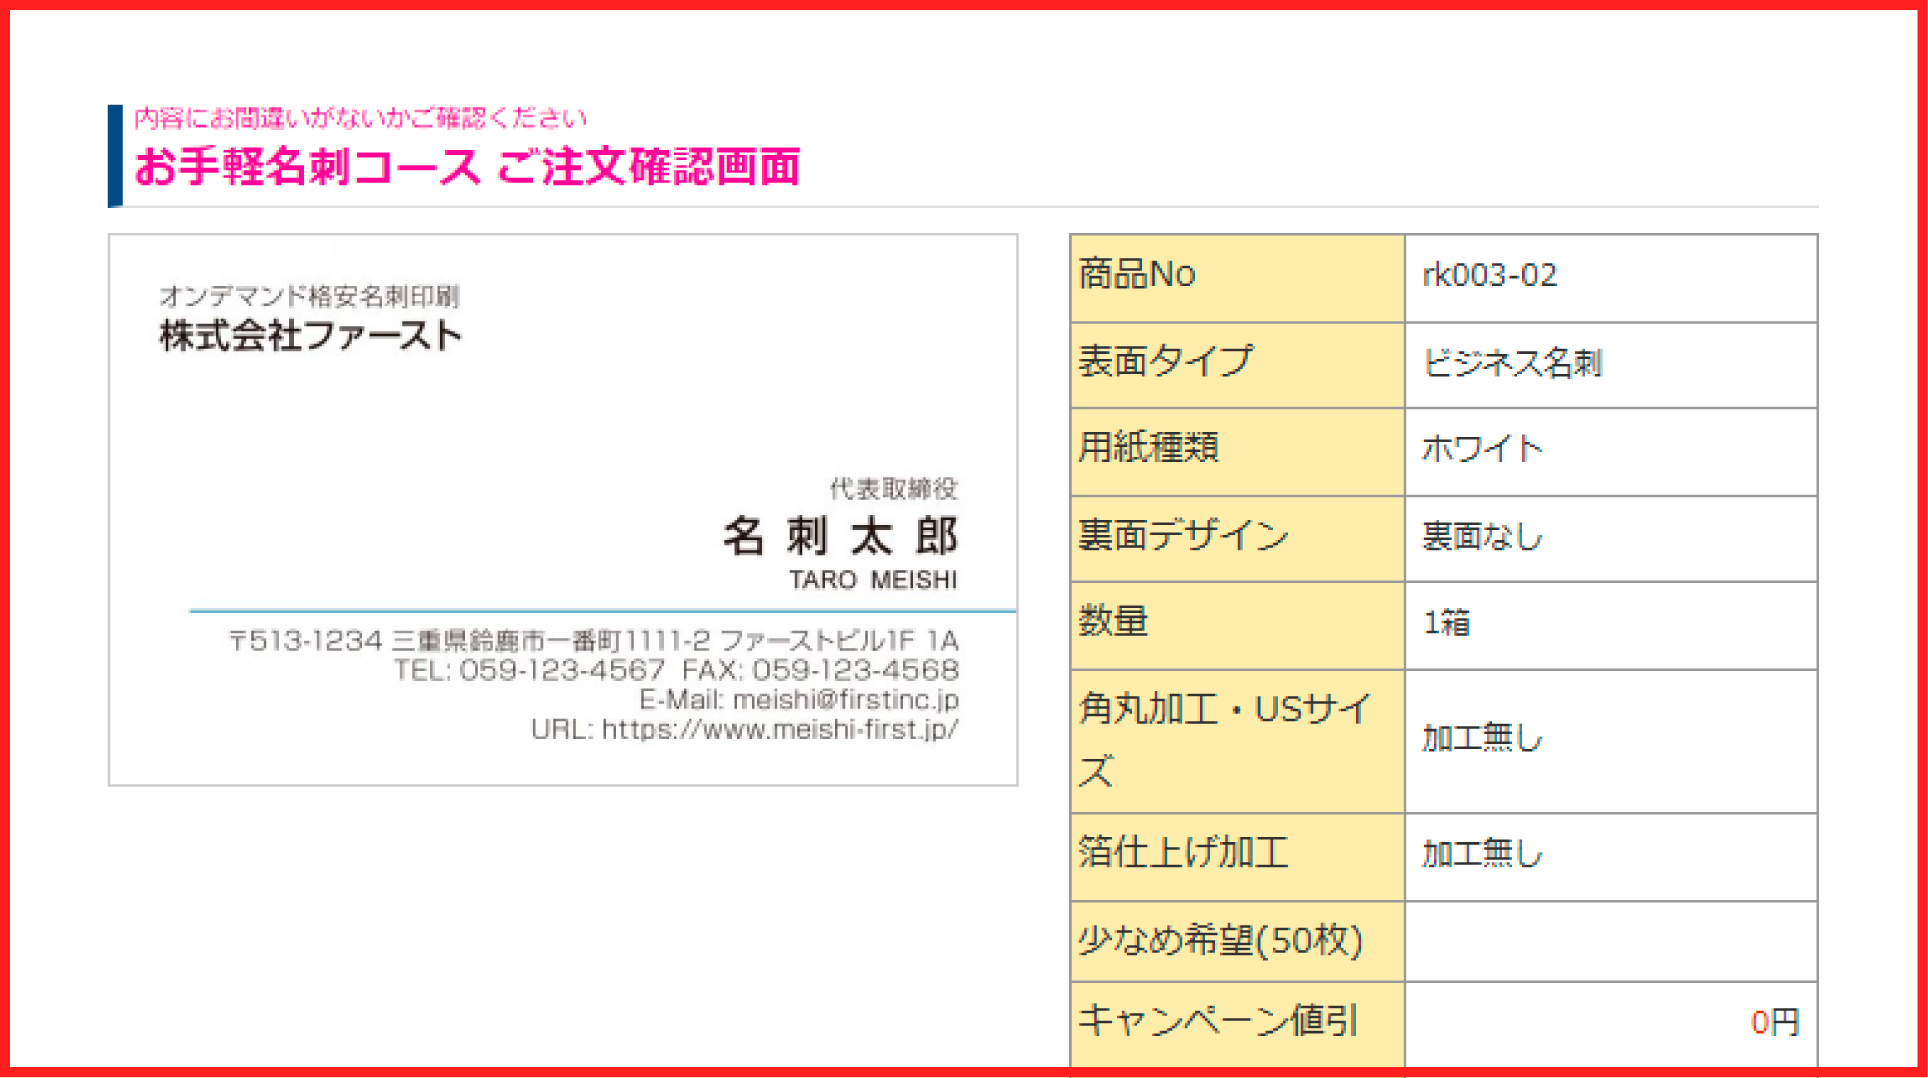Screen dimensions: 1928x1078
Task: Click the E-Mail address on the card
Action: pyautogui.click(x=798, y=700)
